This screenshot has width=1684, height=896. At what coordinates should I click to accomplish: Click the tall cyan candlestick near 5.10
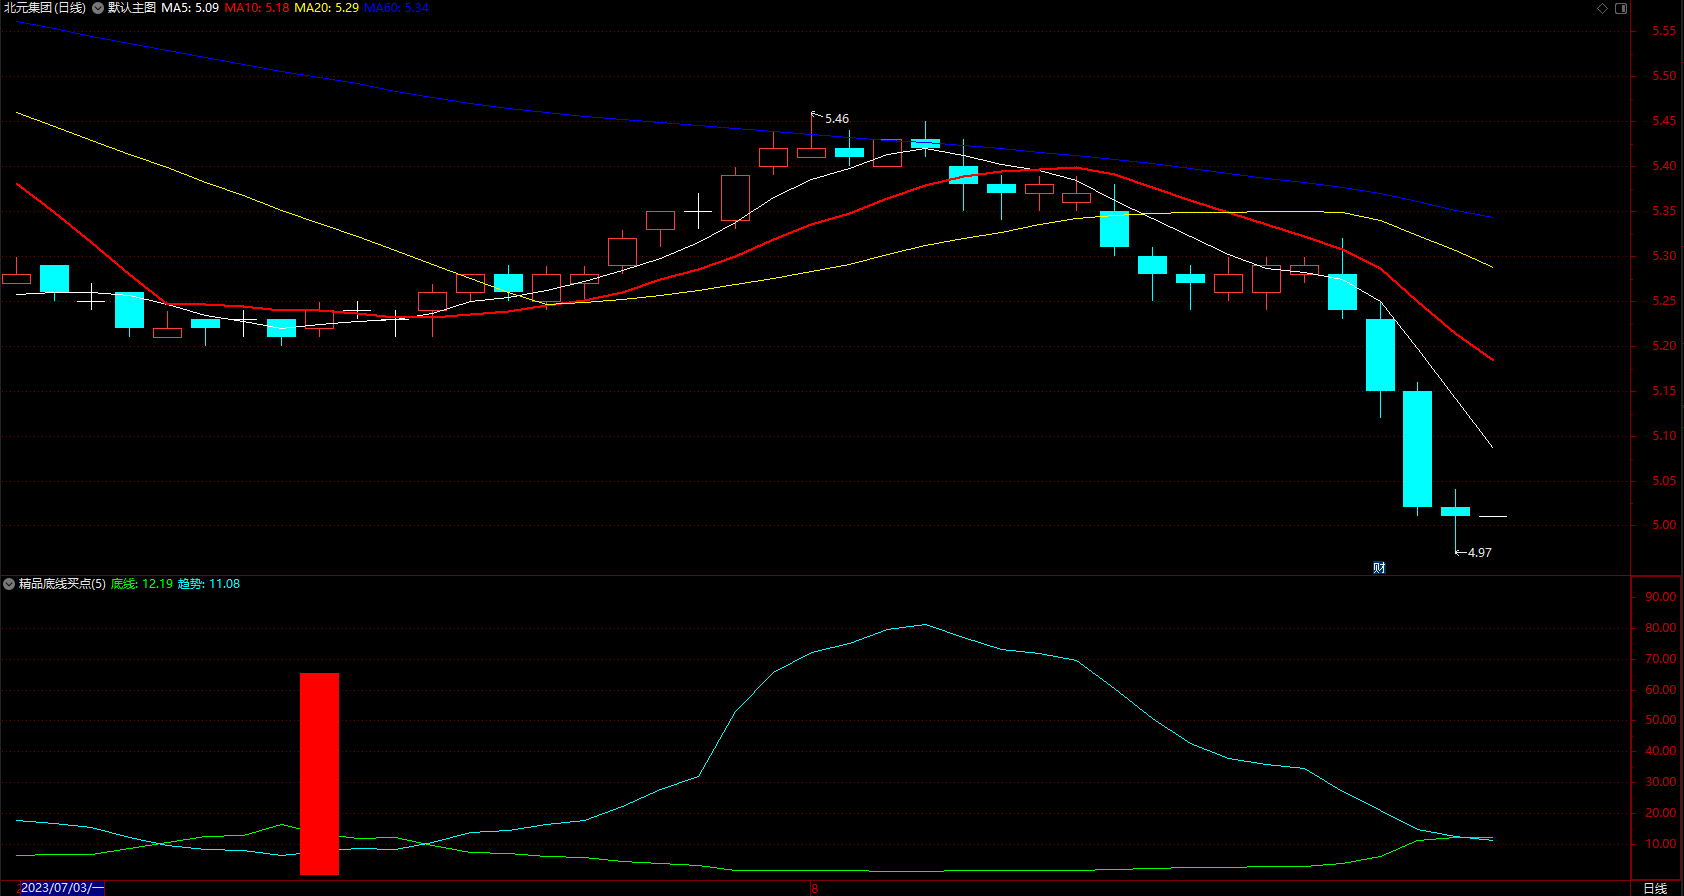1417,449
